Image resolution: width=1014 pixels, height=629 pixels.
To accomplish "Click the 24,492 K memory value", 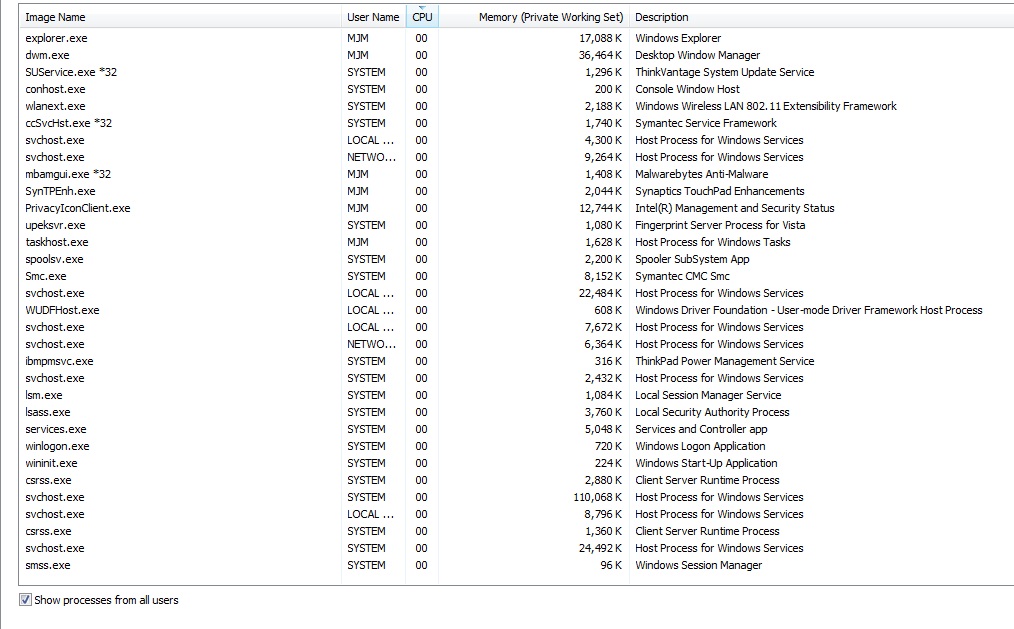I will [600, 549].
